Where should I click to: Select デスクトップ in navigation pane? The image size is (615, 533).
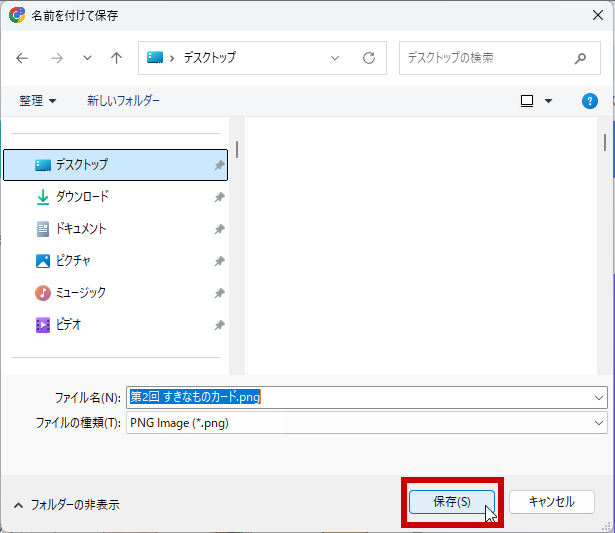115,165
